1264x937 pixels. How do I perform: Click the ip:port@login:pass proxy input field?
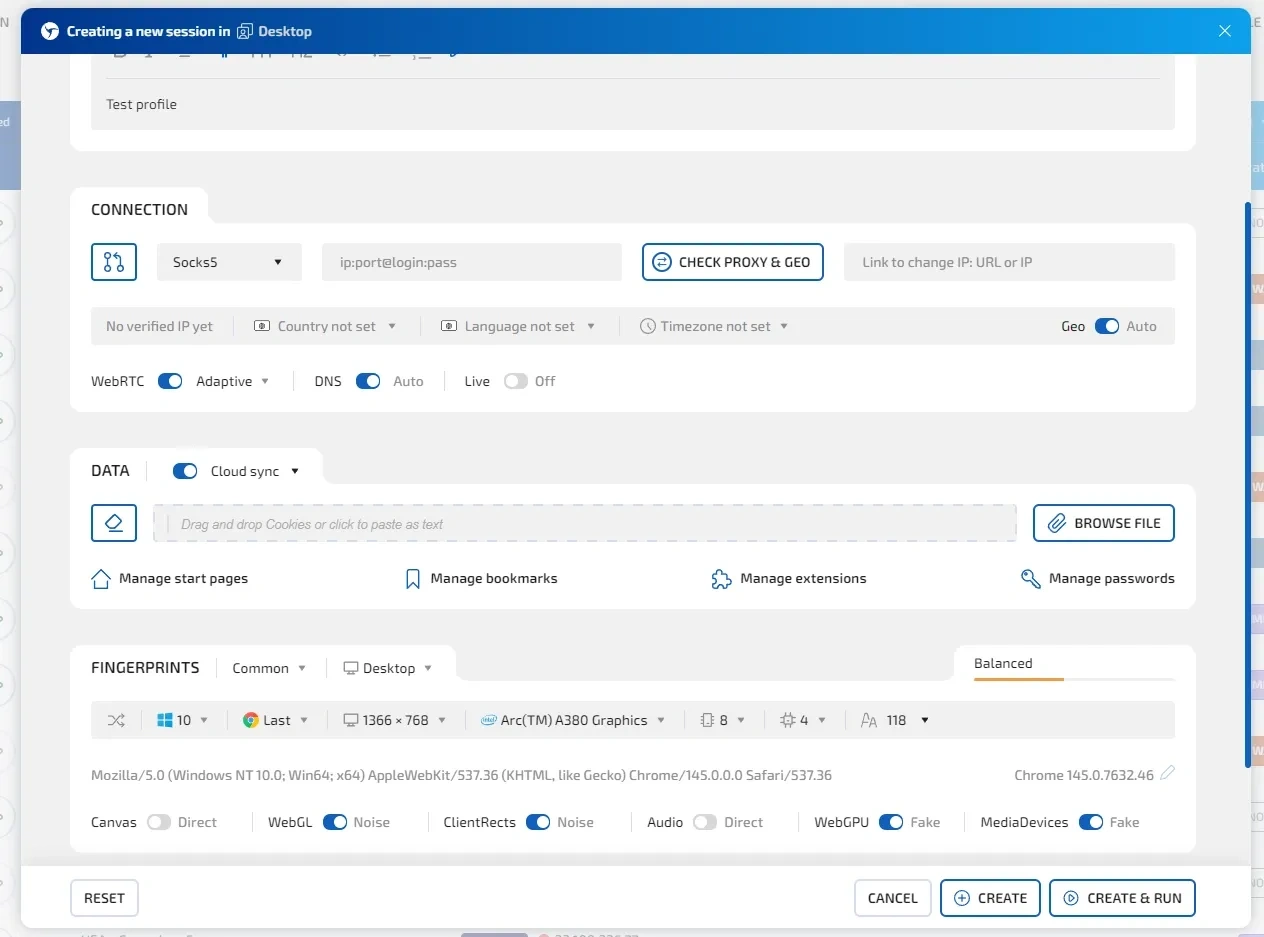tap(472, 262)
